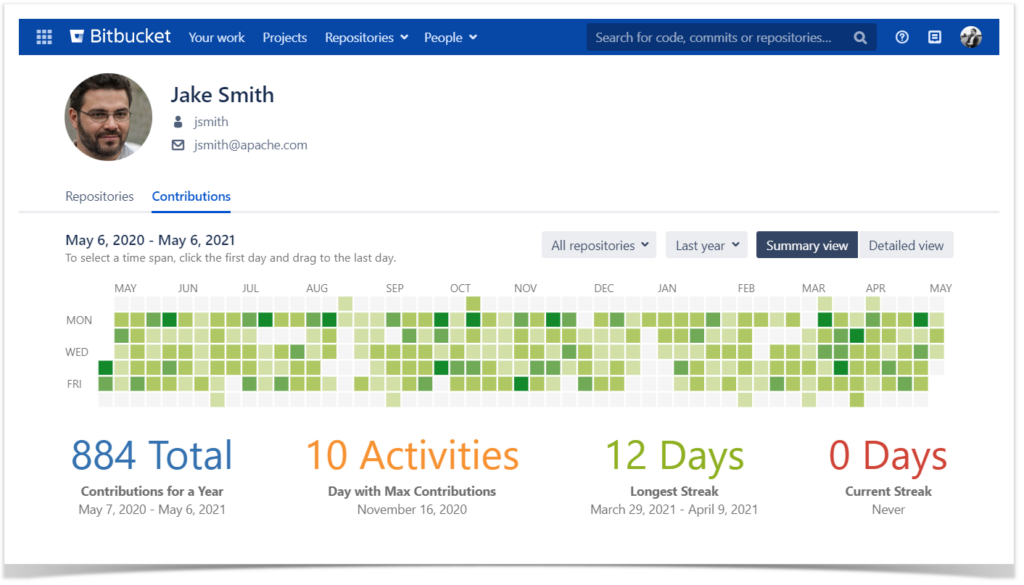The width and height of the screenshot is (1024, 585).
Task: Click the jsmith@apache.com email link
Action: click(250, 144)
